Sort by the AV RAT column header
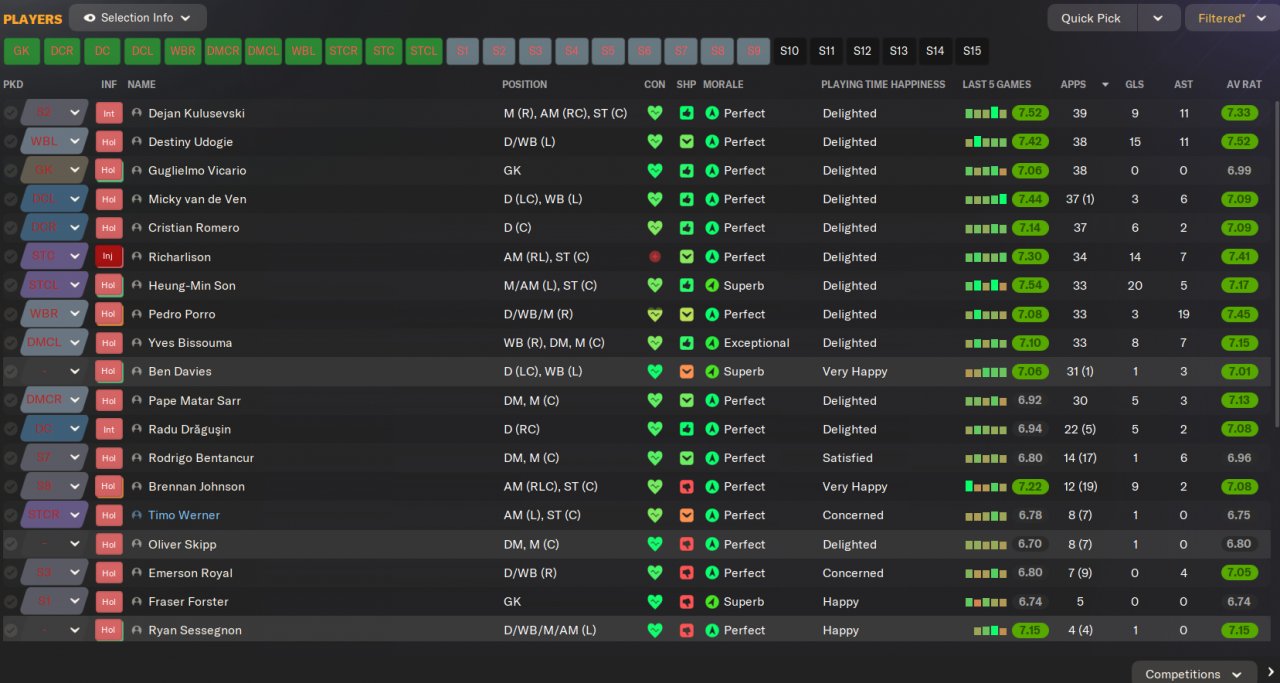The image size is (1280, 683). tap(1244, 85)
